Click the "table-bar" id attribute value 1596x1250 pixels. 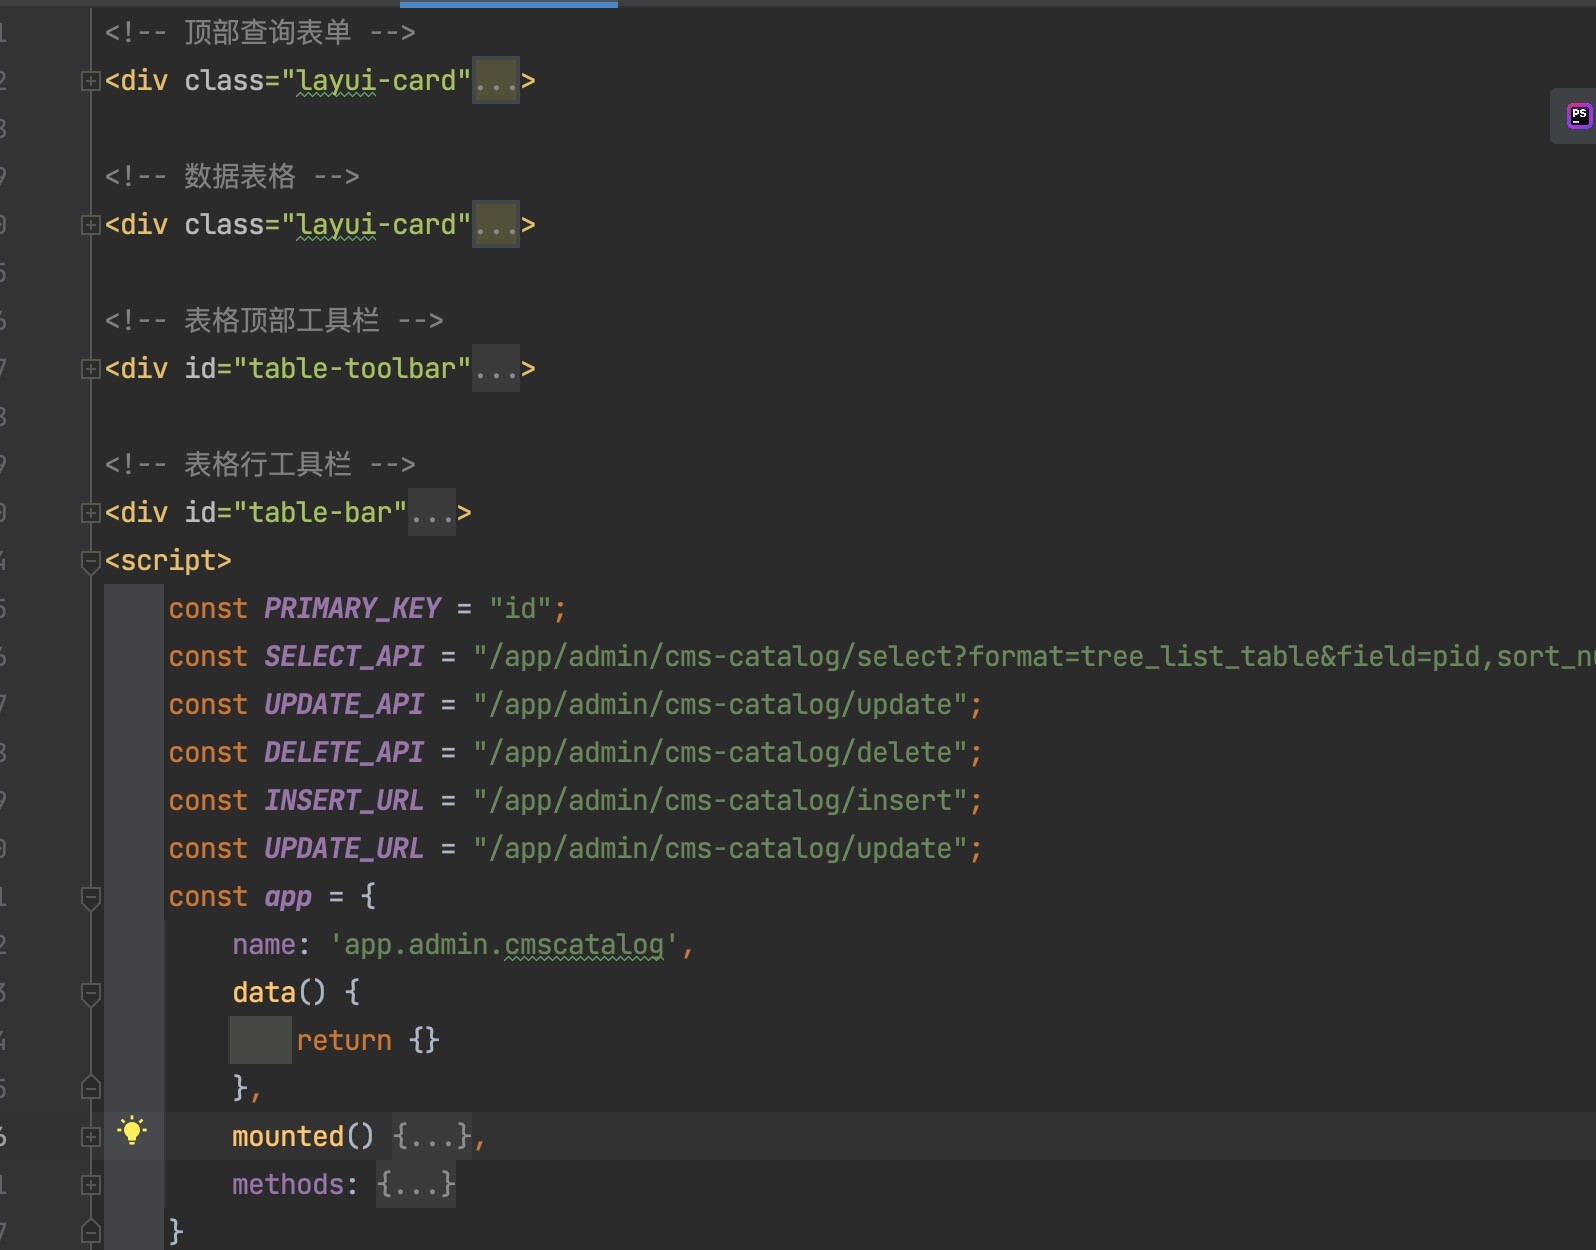pos(320,513)
